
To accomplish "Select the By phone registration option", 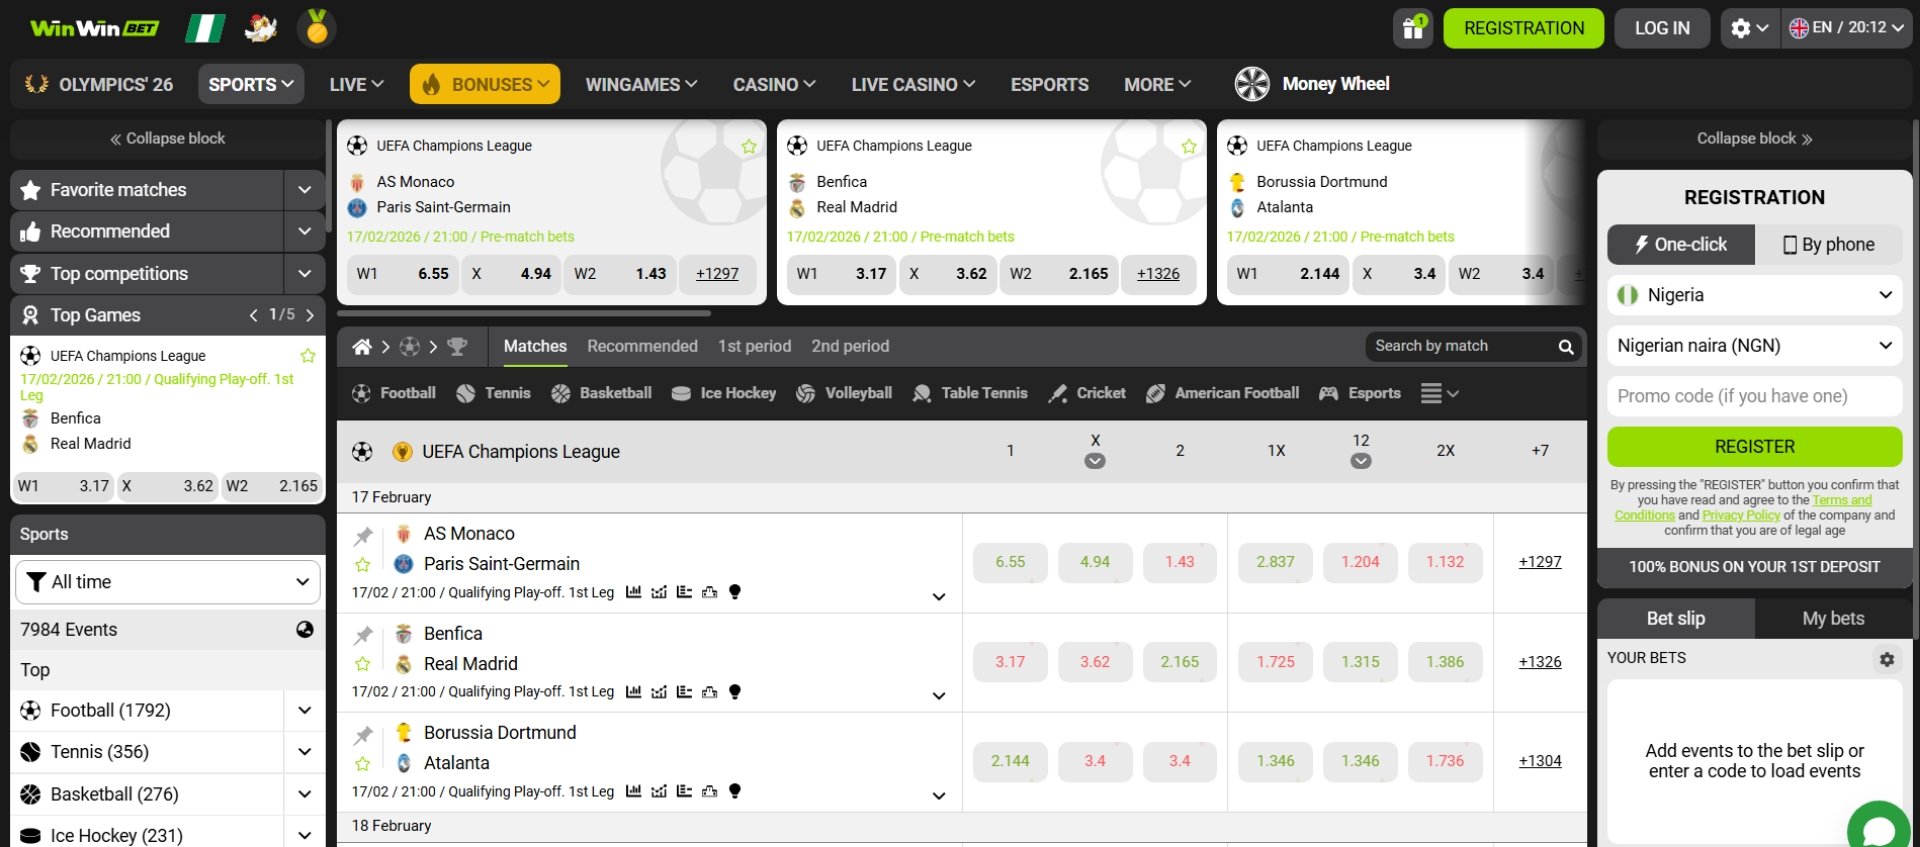I will click(x=1828, y=245).
